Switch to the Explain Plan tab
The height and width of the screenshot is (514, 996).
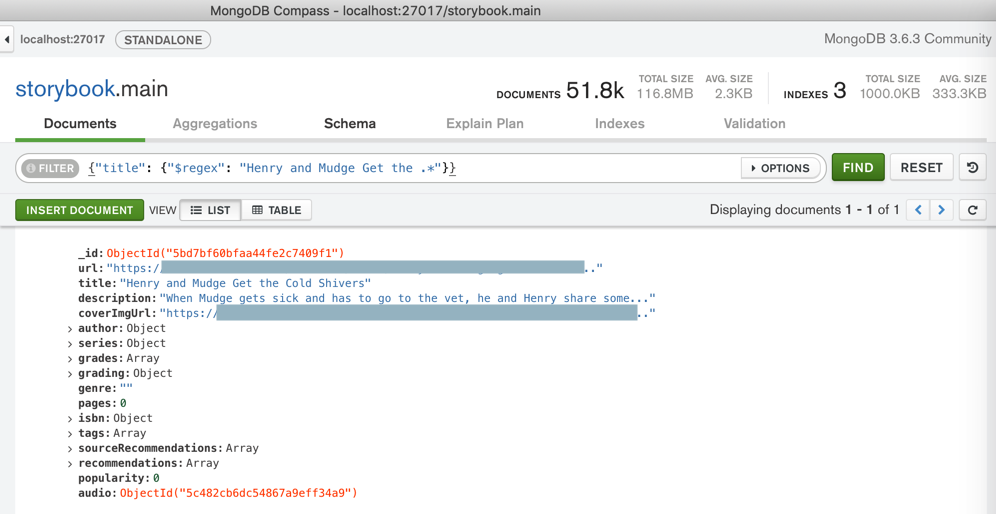point(485,124)
